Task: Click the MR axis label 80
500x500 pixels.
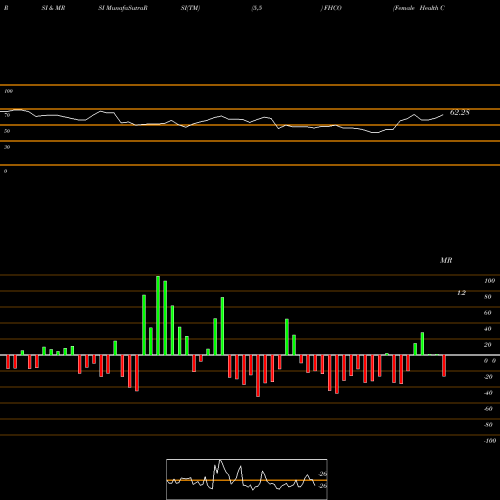Action: [488, 297]
